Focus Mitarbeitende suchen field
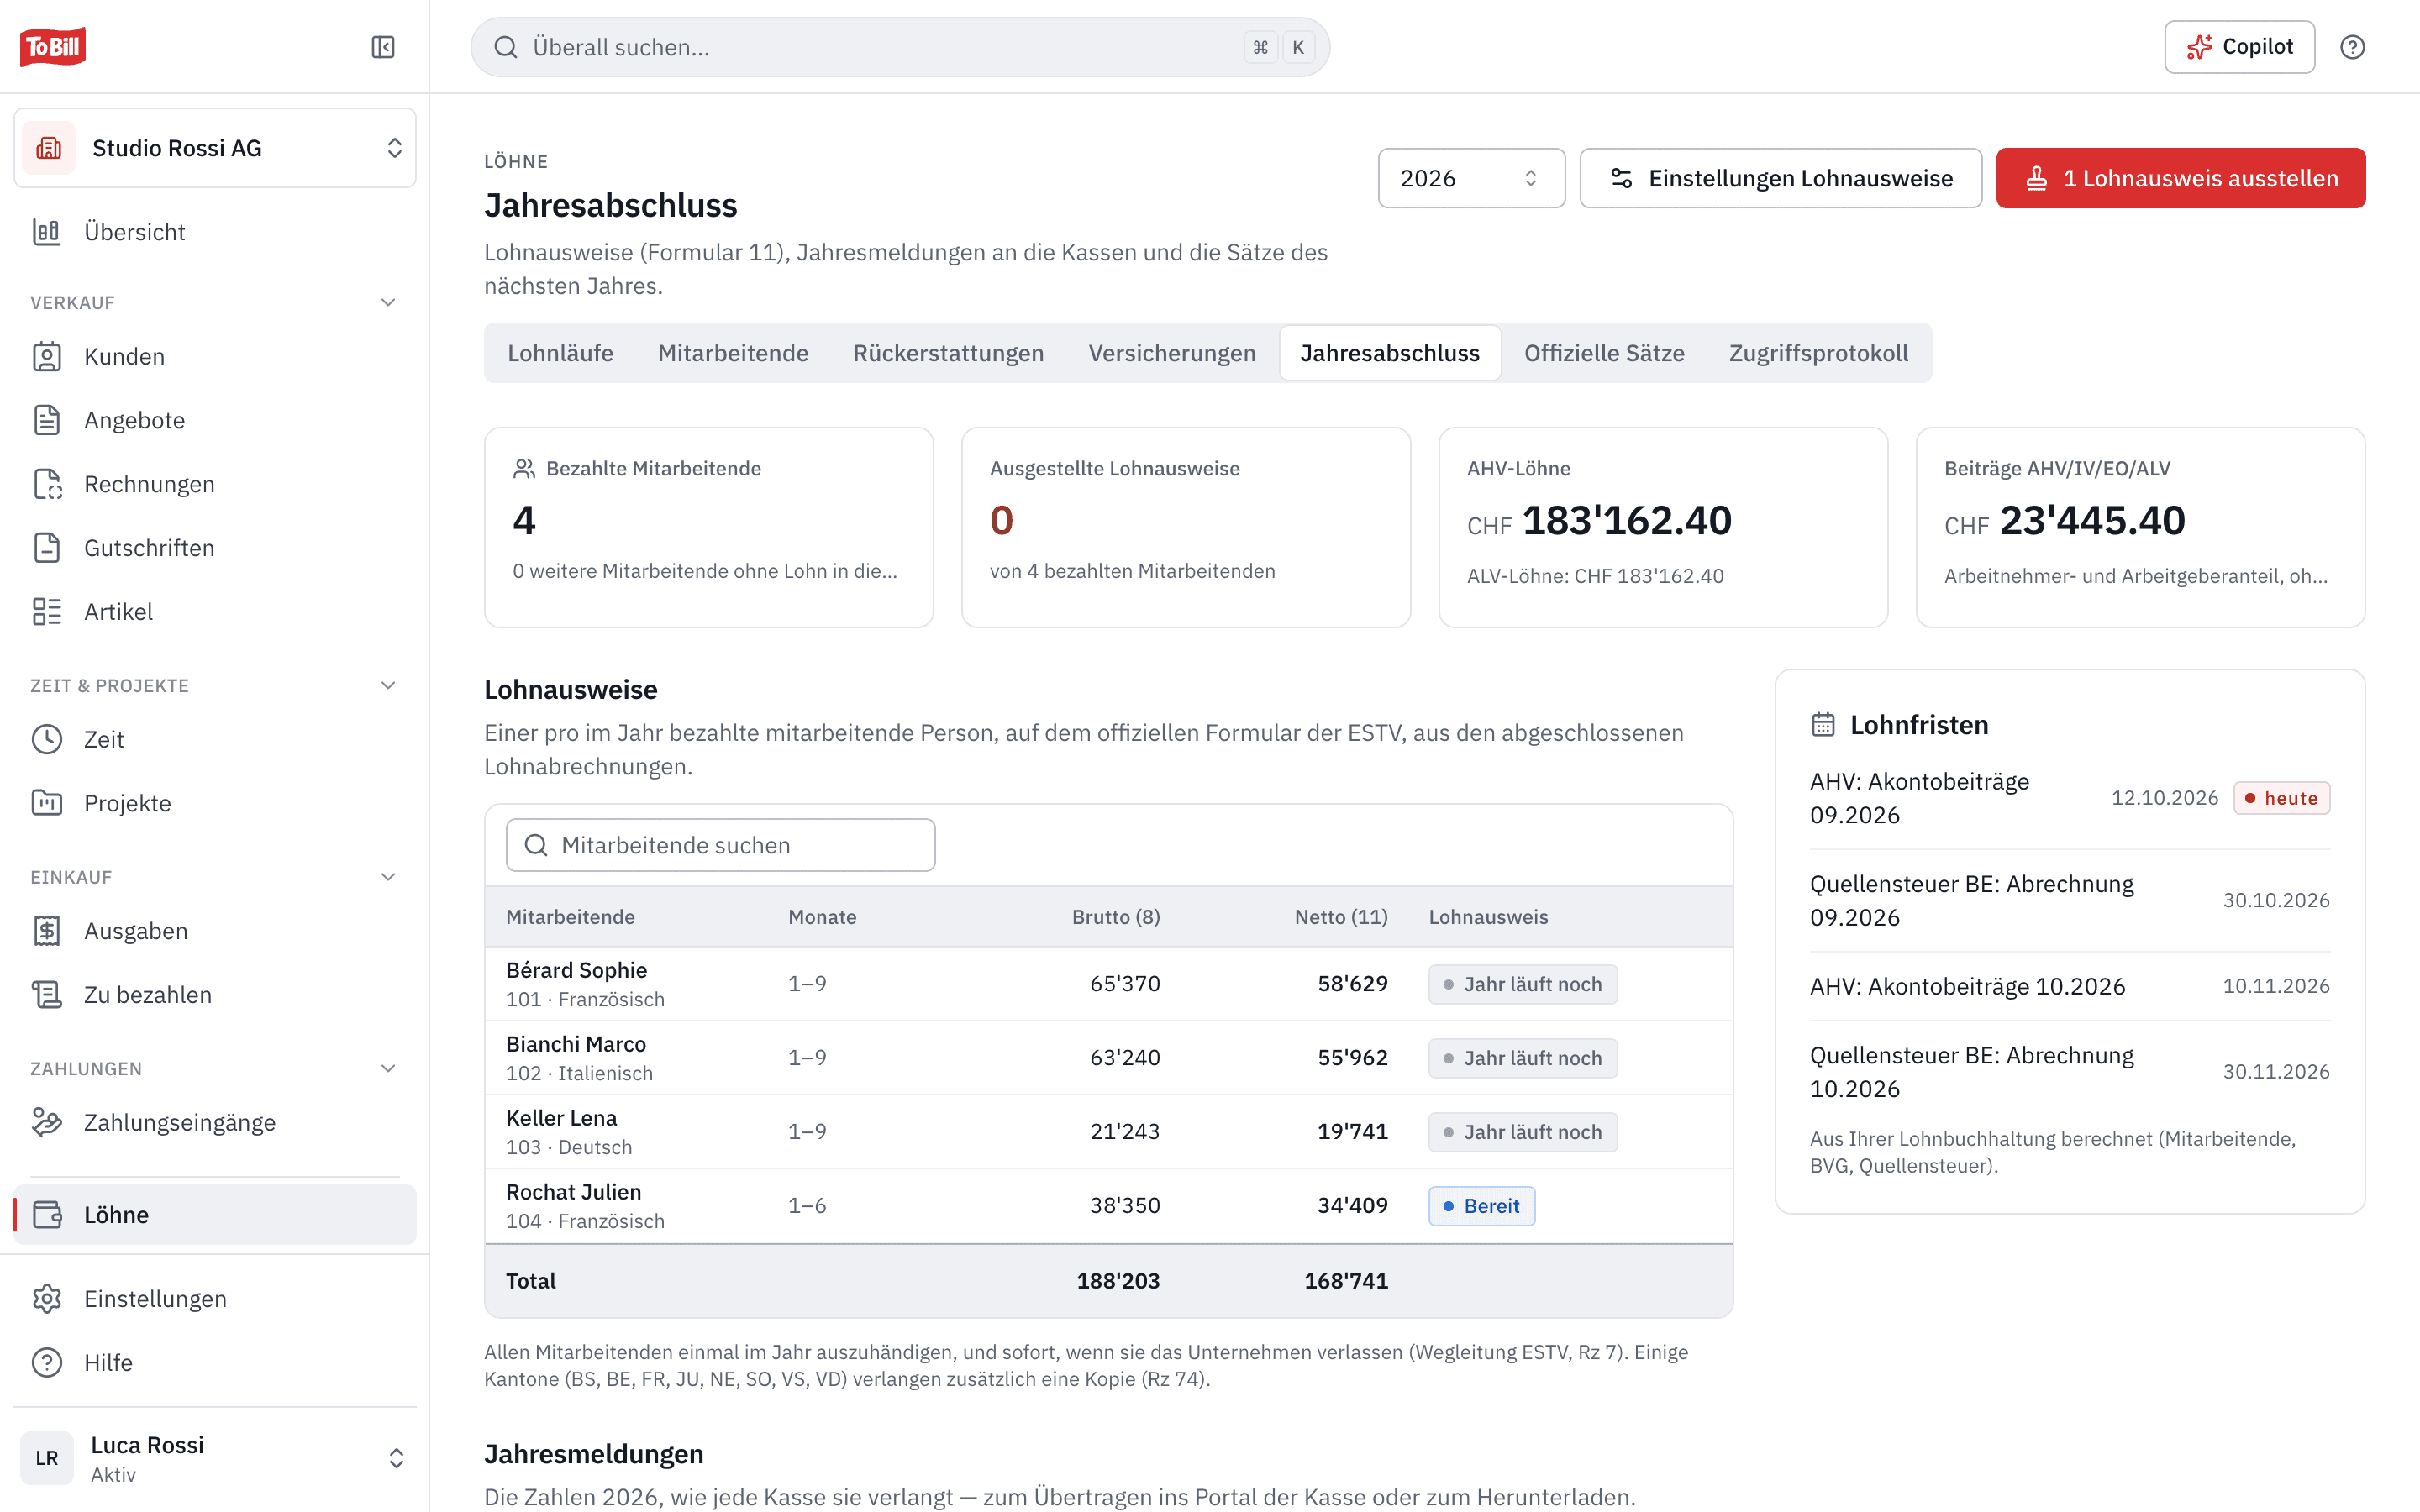This screenshot has height=1512, width=2420. tap(720, 845)
